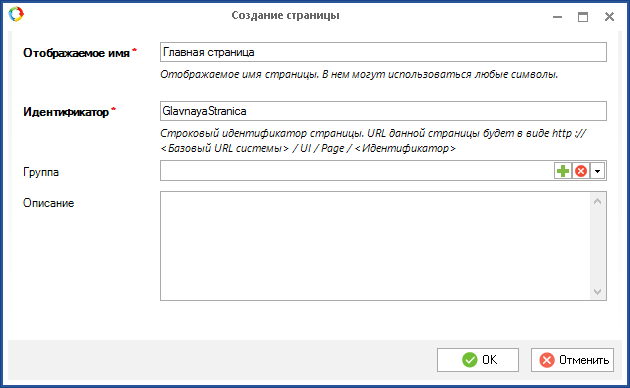Viewport: 630px width, 388px height.
Task: Minimize the Создание страницы window
Action: (557, 17)
